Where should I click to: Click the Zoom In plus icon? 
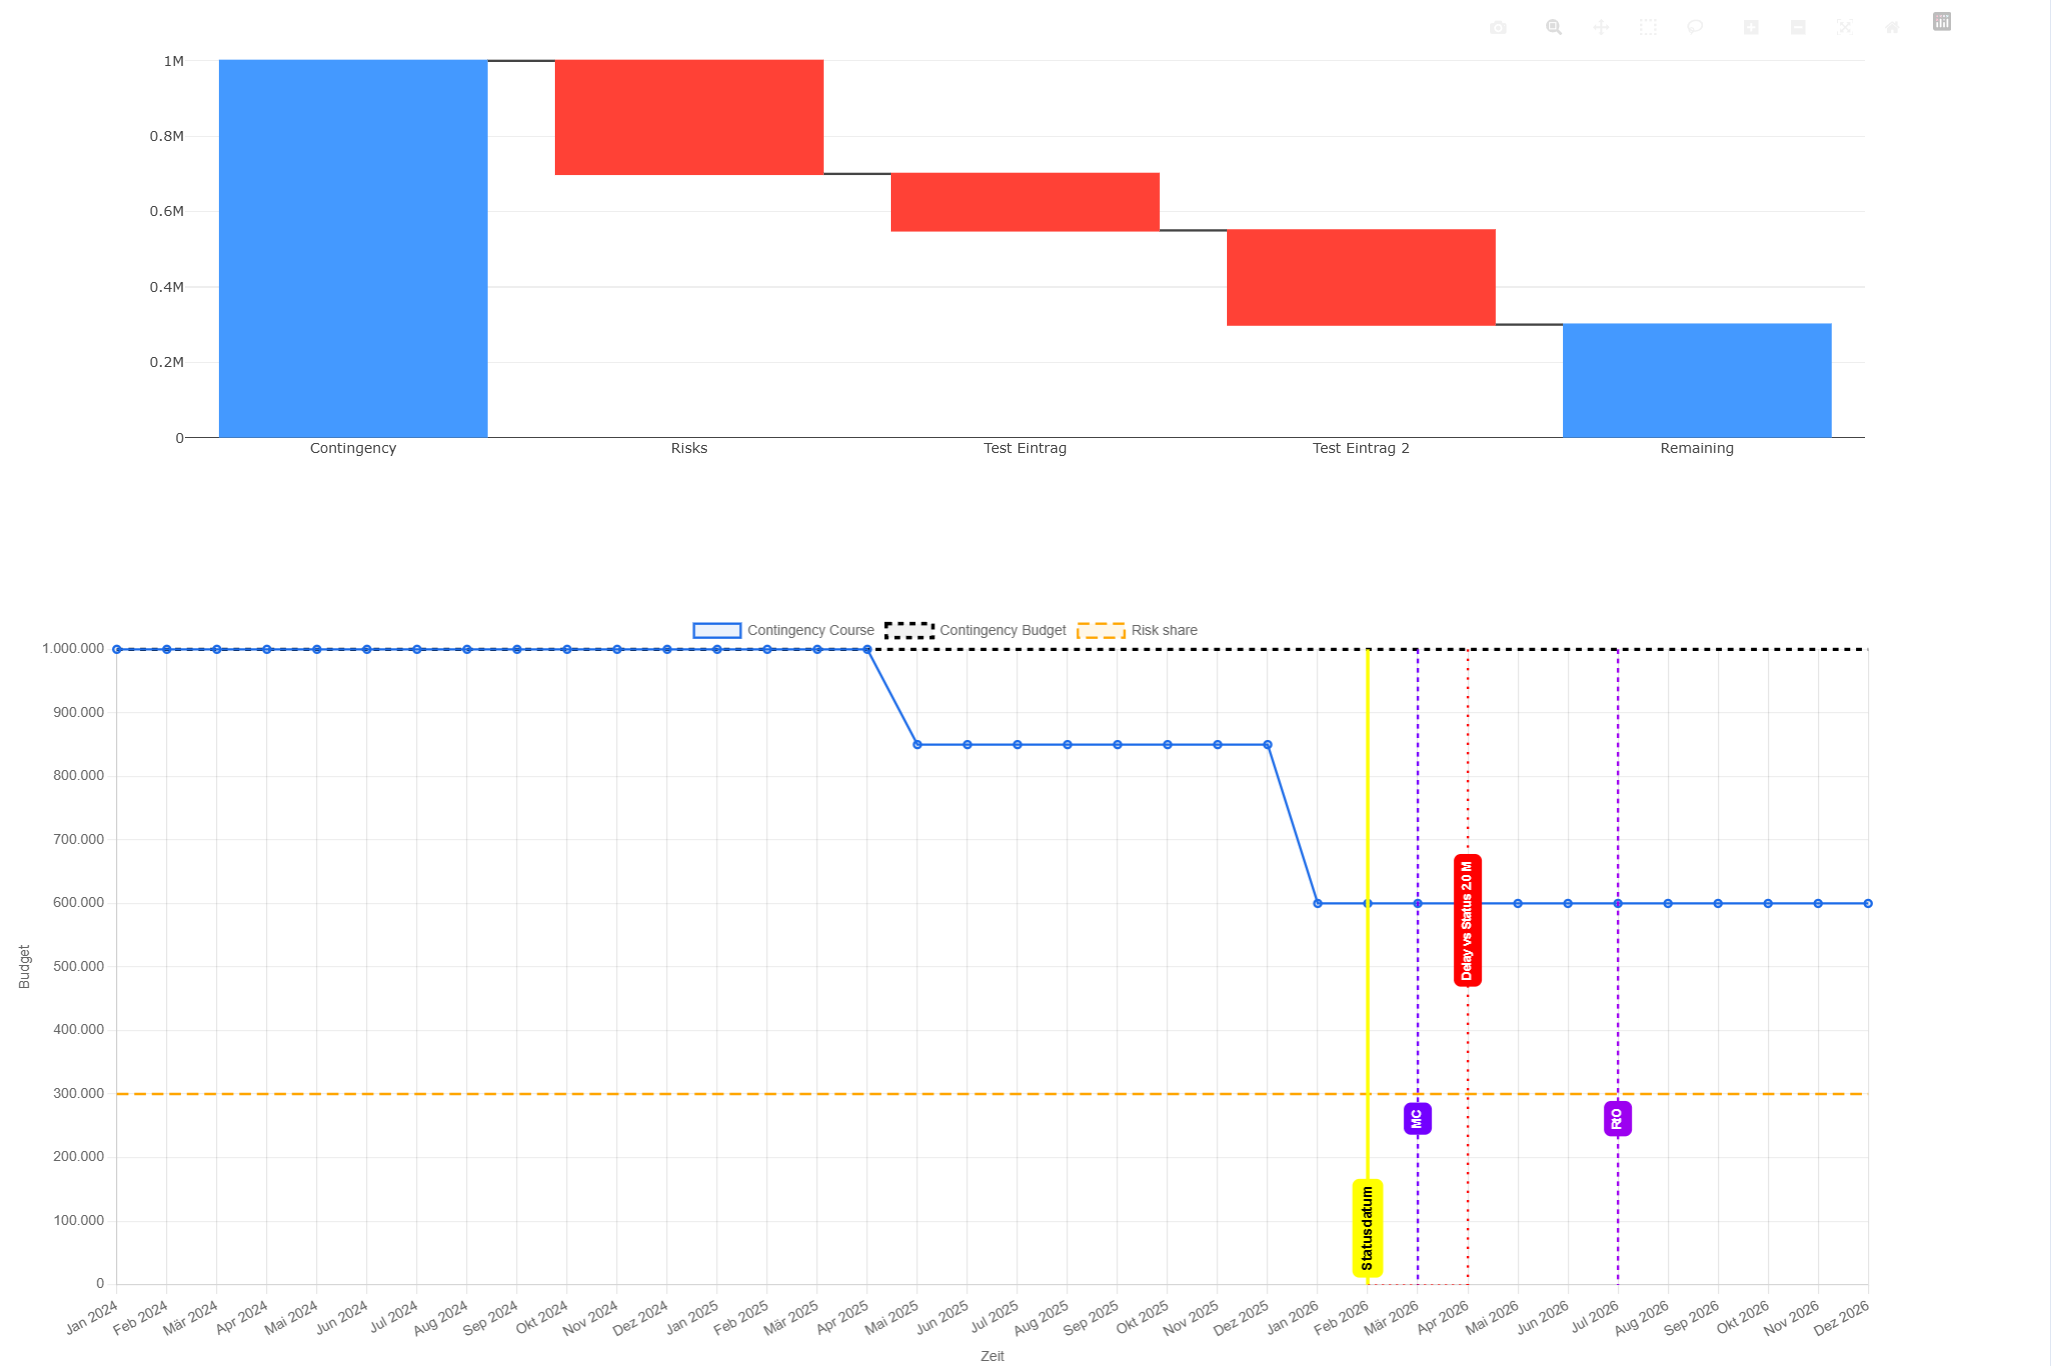(x=1751, y=28)
